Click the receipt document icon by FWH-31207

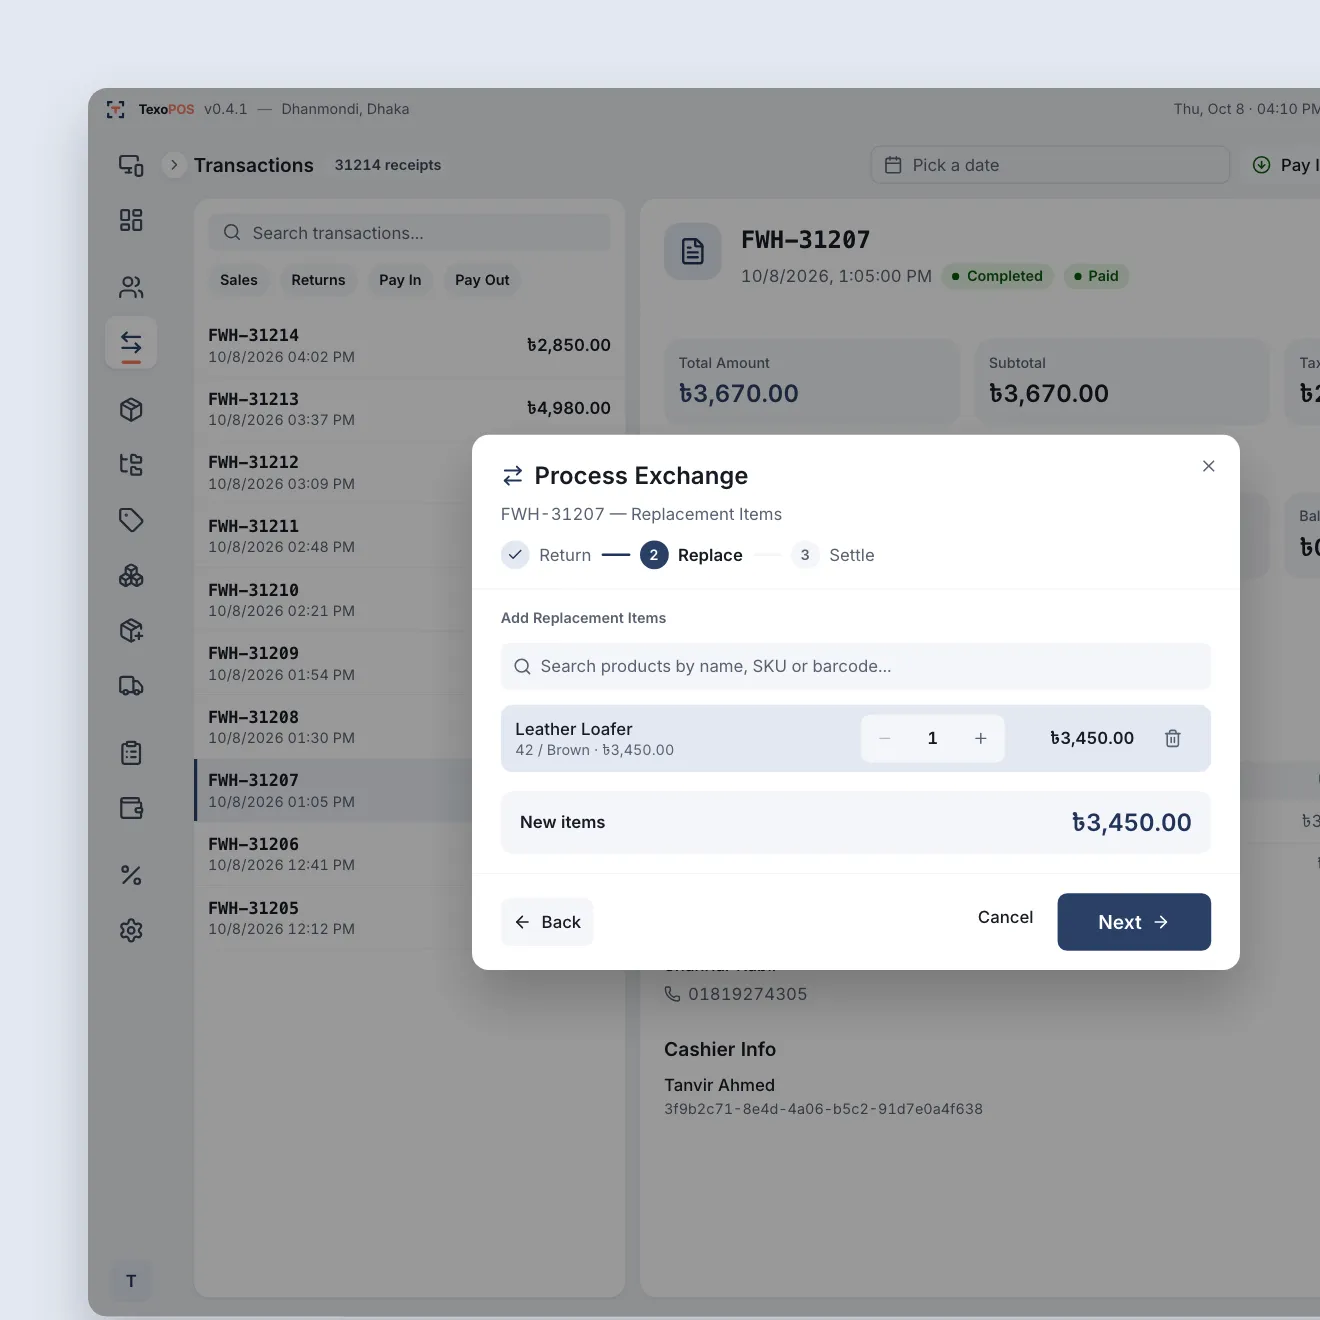(693, 251)
